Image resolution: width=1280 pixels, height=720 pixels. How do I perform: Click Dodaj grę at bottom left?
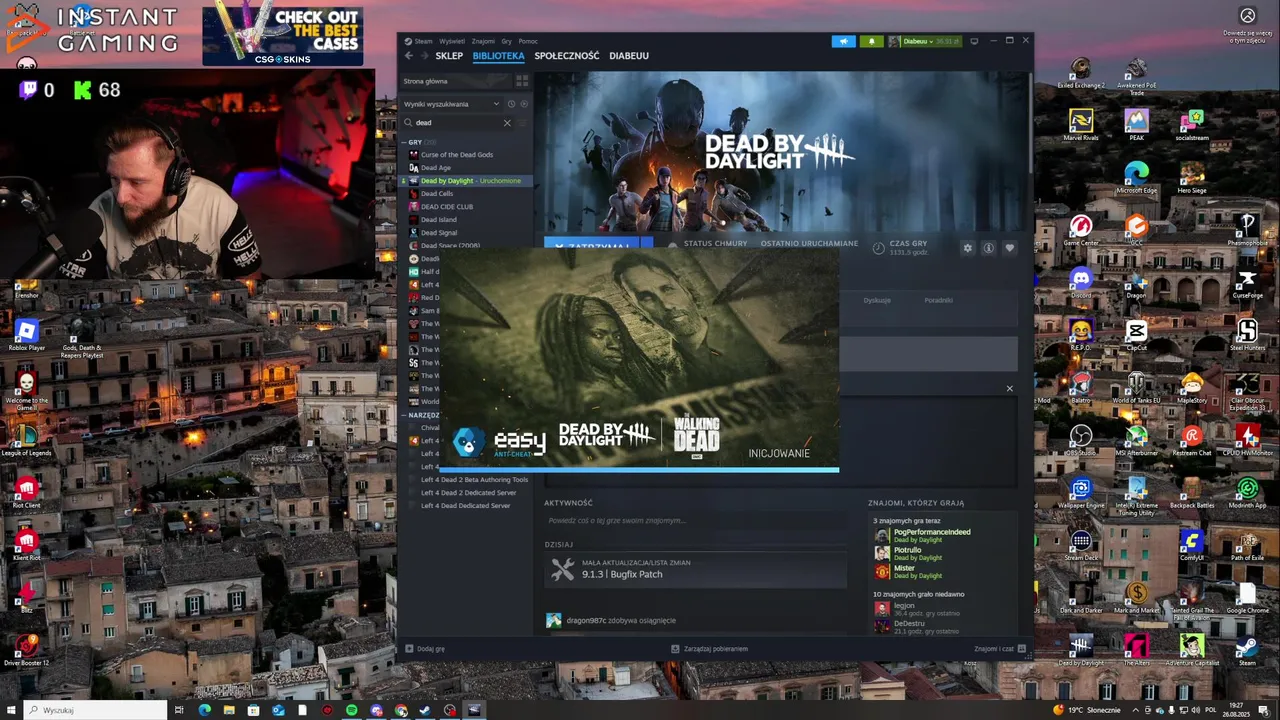(x=425, y=649)
